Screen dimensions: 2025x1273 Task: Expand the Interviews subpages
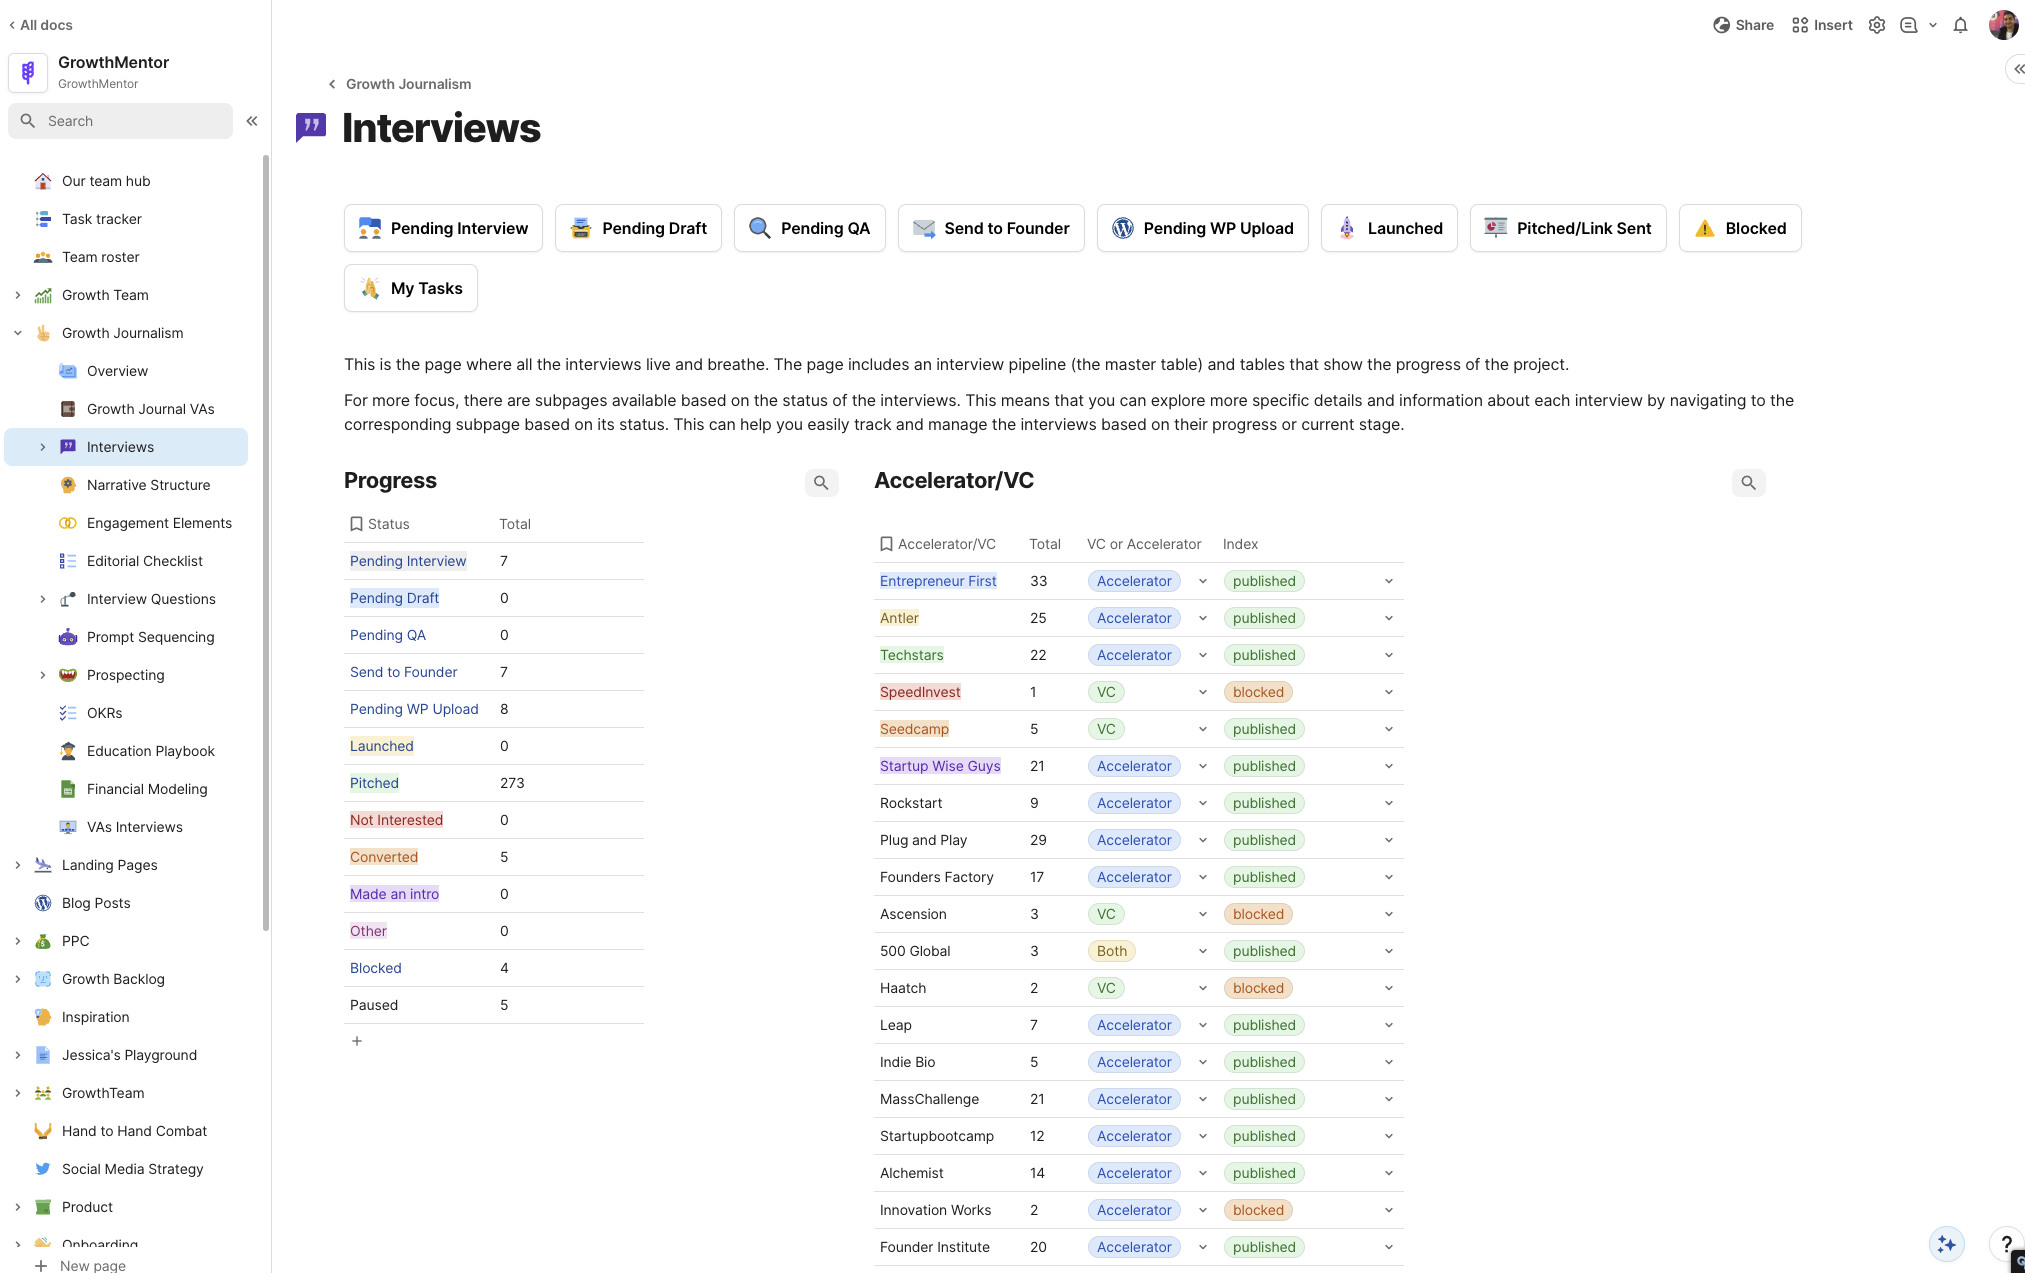(x=42, y=447)
